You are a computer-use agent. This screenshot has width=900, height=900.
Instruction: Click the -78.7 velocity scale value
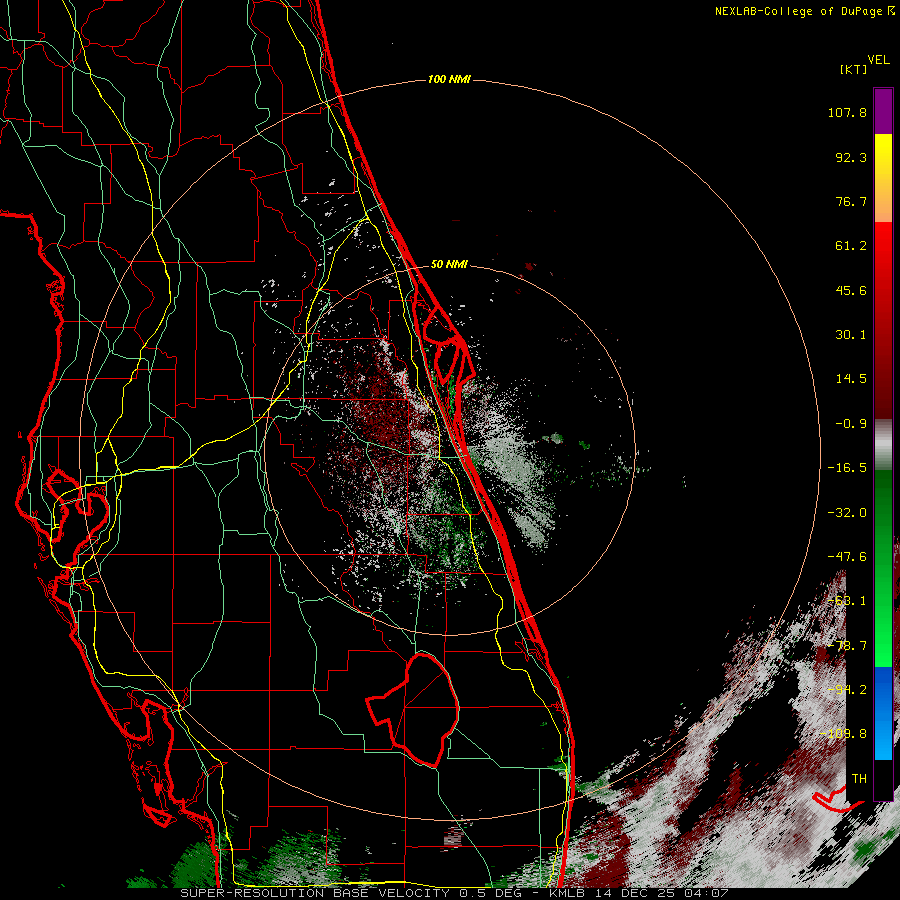click(847, 646)
